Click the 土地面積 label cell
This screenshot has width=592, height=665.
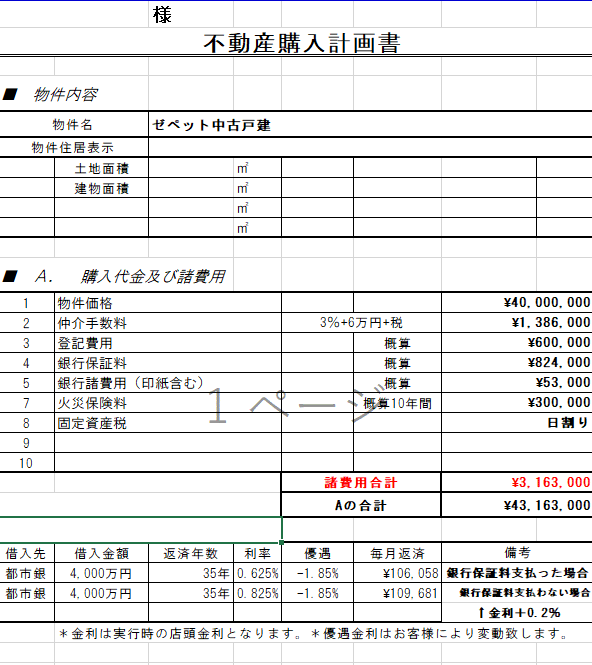102,168
